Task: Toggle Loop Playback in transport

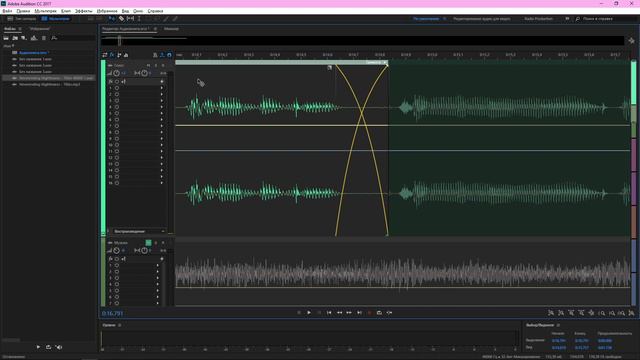Action: pos(379,313)
